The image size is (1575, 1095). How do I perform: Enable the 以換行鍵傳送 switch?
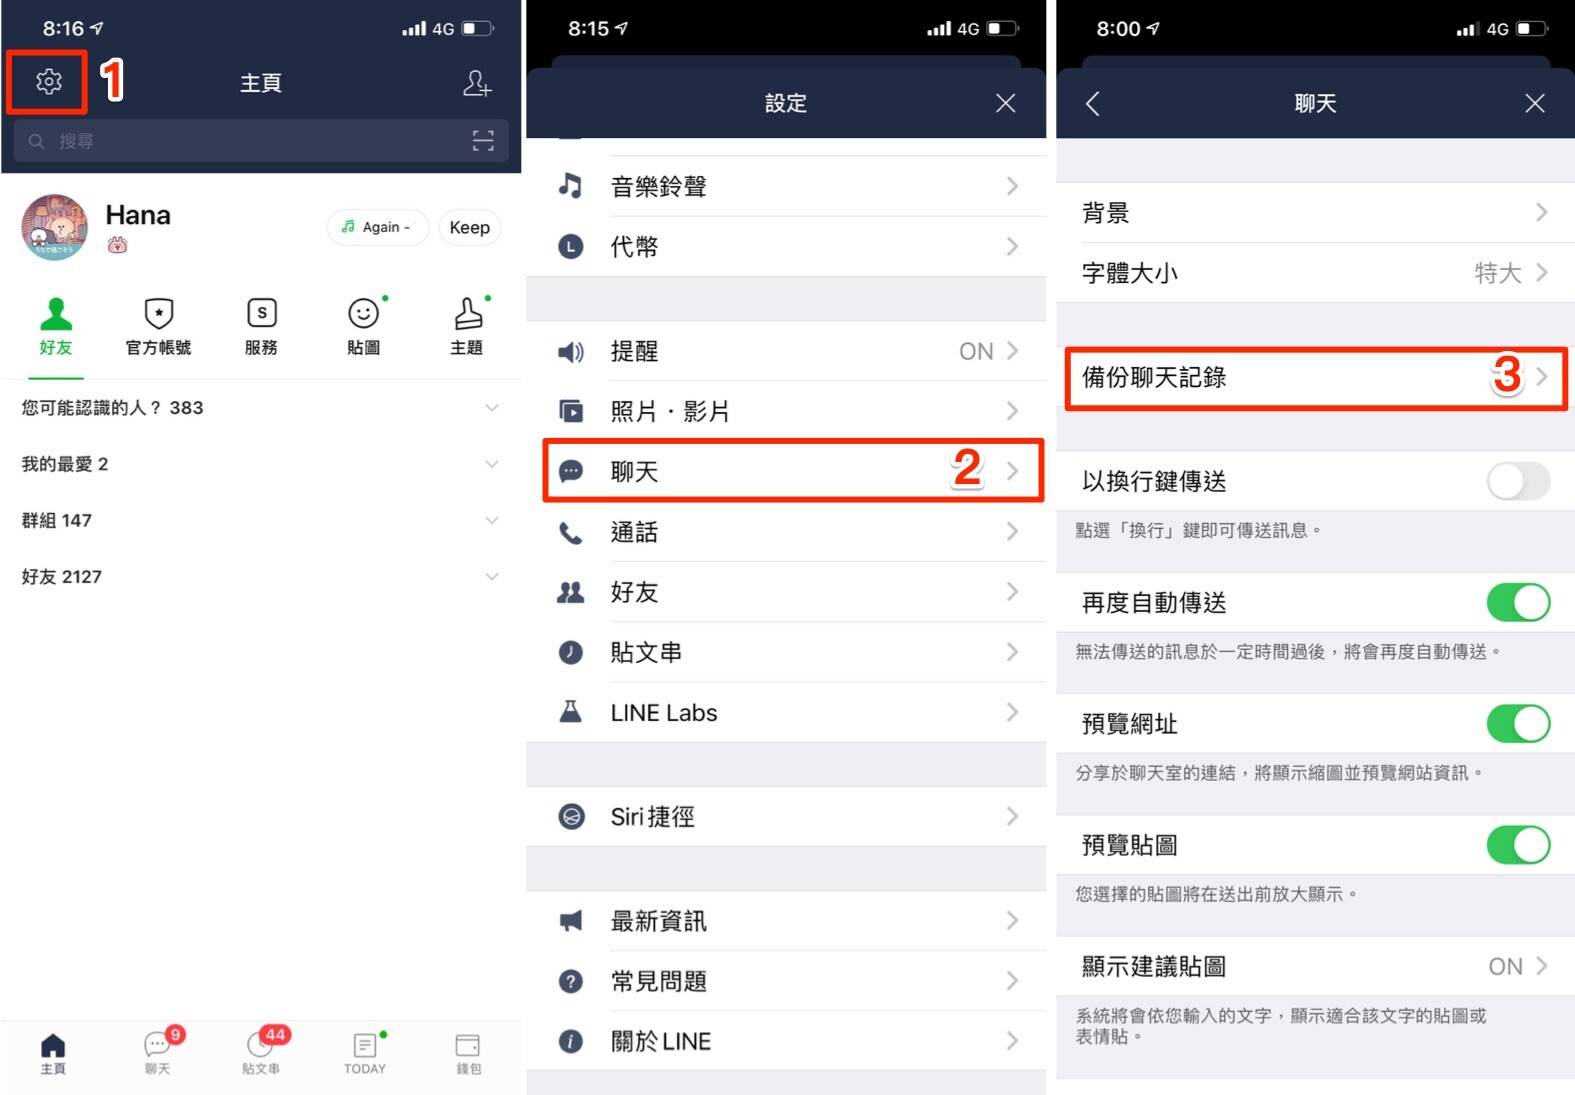point(1518,481)
